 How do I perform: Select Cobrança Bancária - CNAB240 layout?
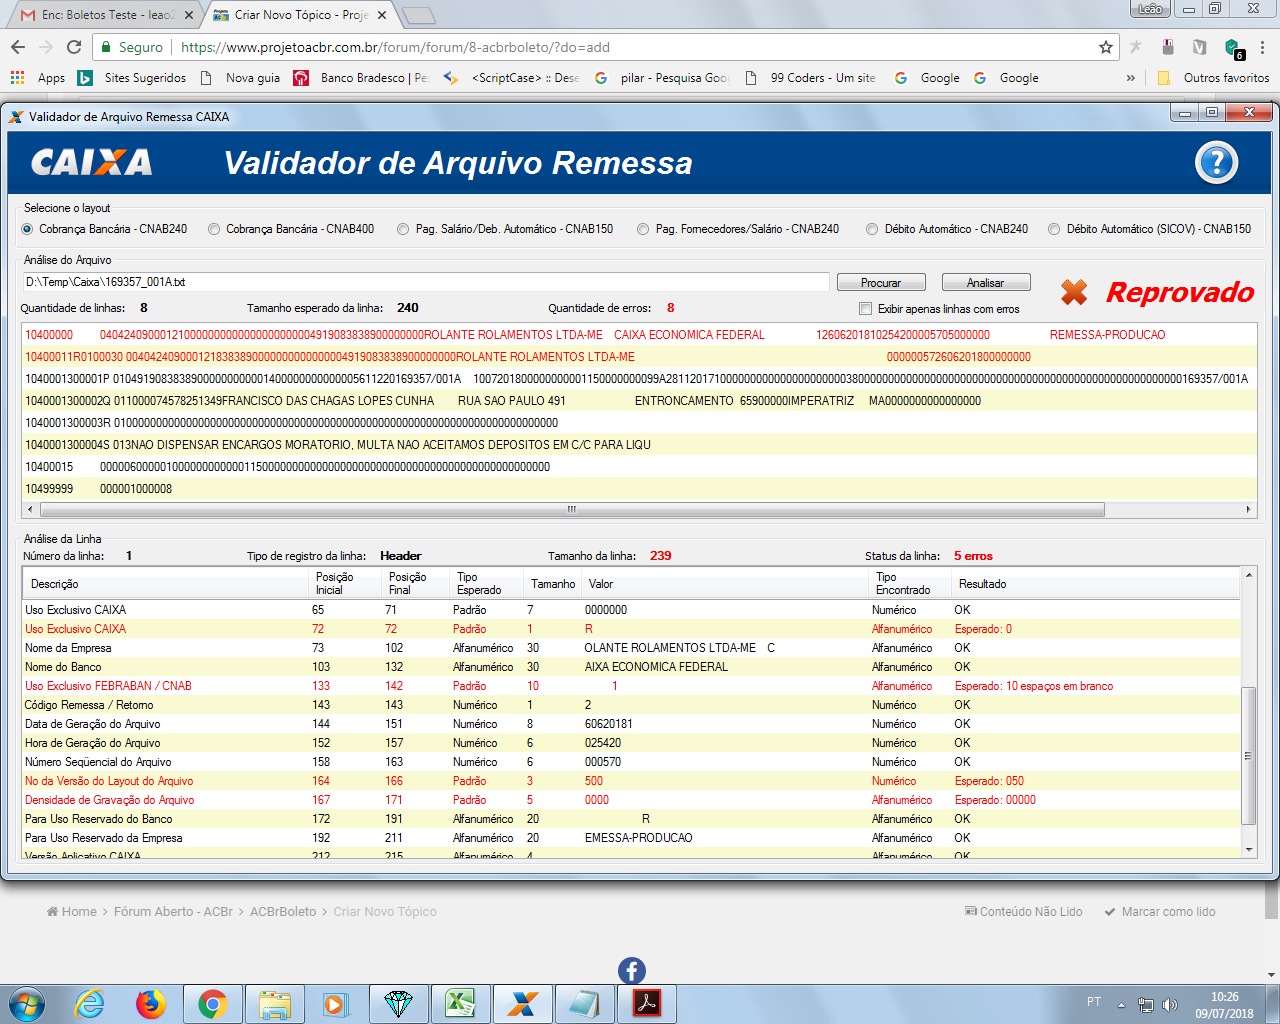click(105, 229)
